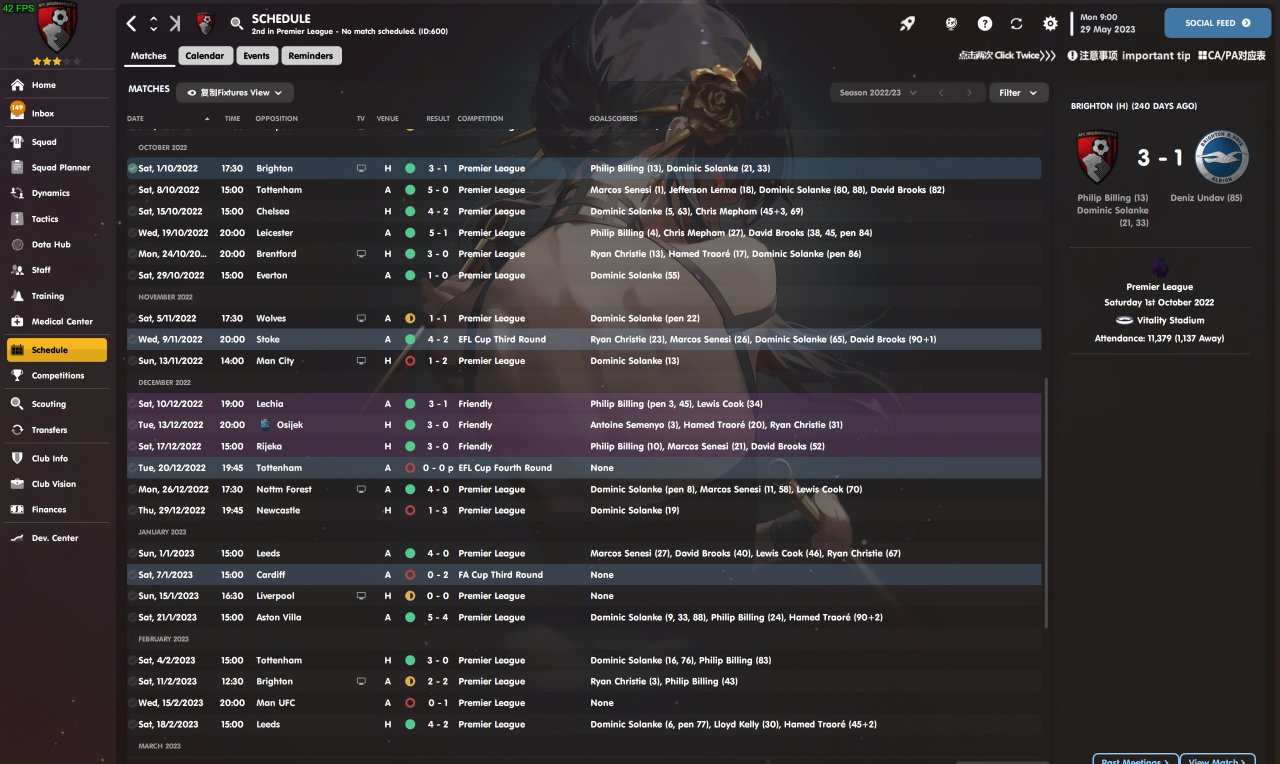Open the Fixtures View dropdown

(x=235, y=93)
